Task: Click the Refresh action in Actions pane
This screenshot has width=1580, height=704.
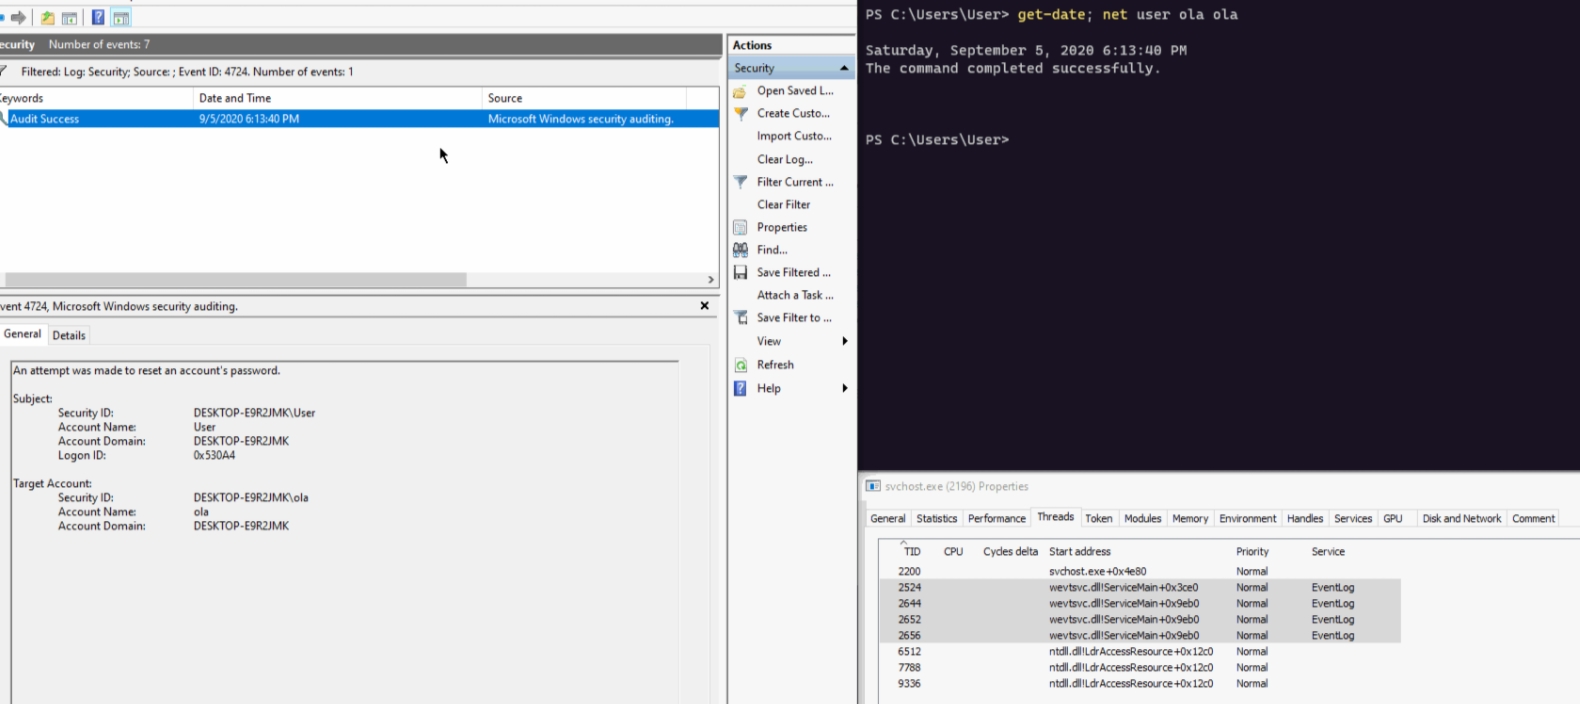Action: (x=775, y=365)
